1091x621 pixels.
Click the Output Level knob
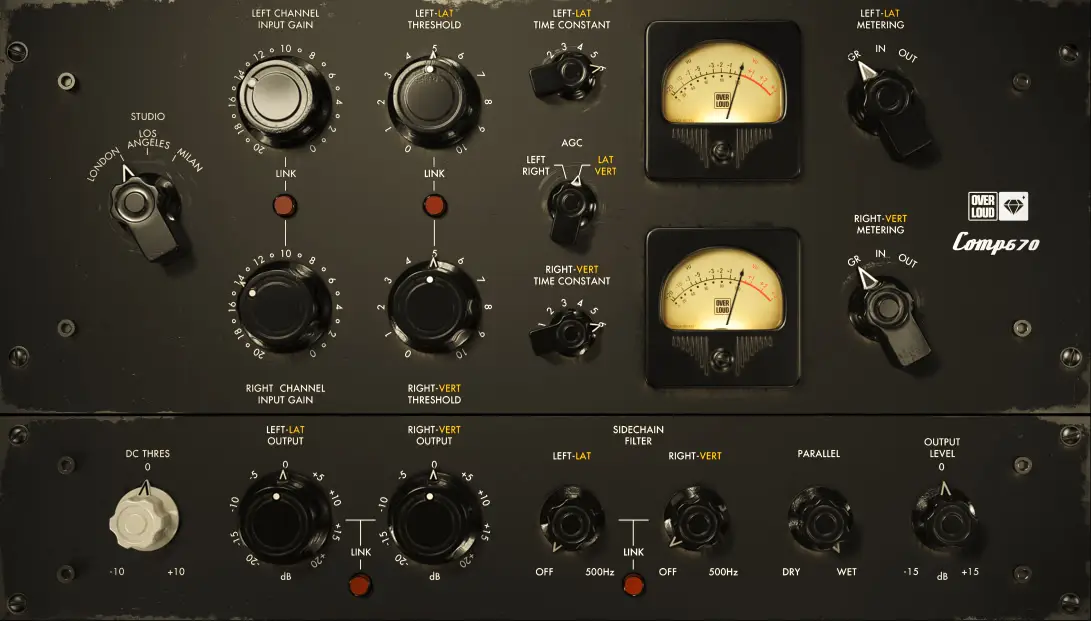pyautogui.click(x=943, y=519)
